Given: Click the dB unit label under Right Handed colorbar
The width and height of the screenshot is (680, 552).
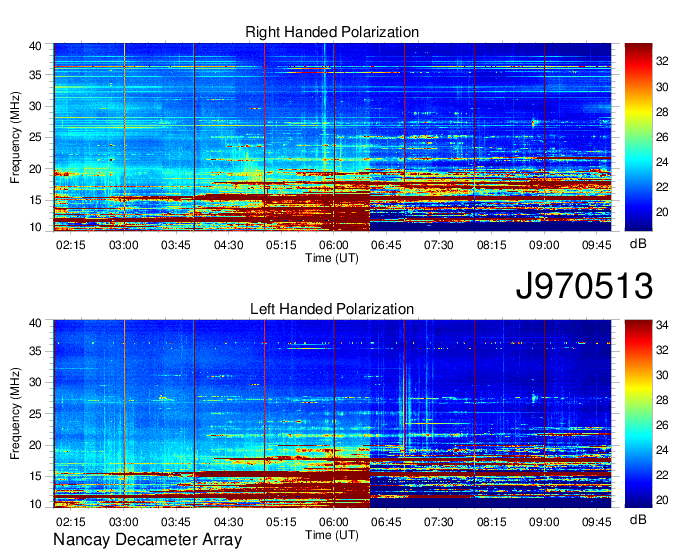Looking at the screenshot, I should coord(638,244).
